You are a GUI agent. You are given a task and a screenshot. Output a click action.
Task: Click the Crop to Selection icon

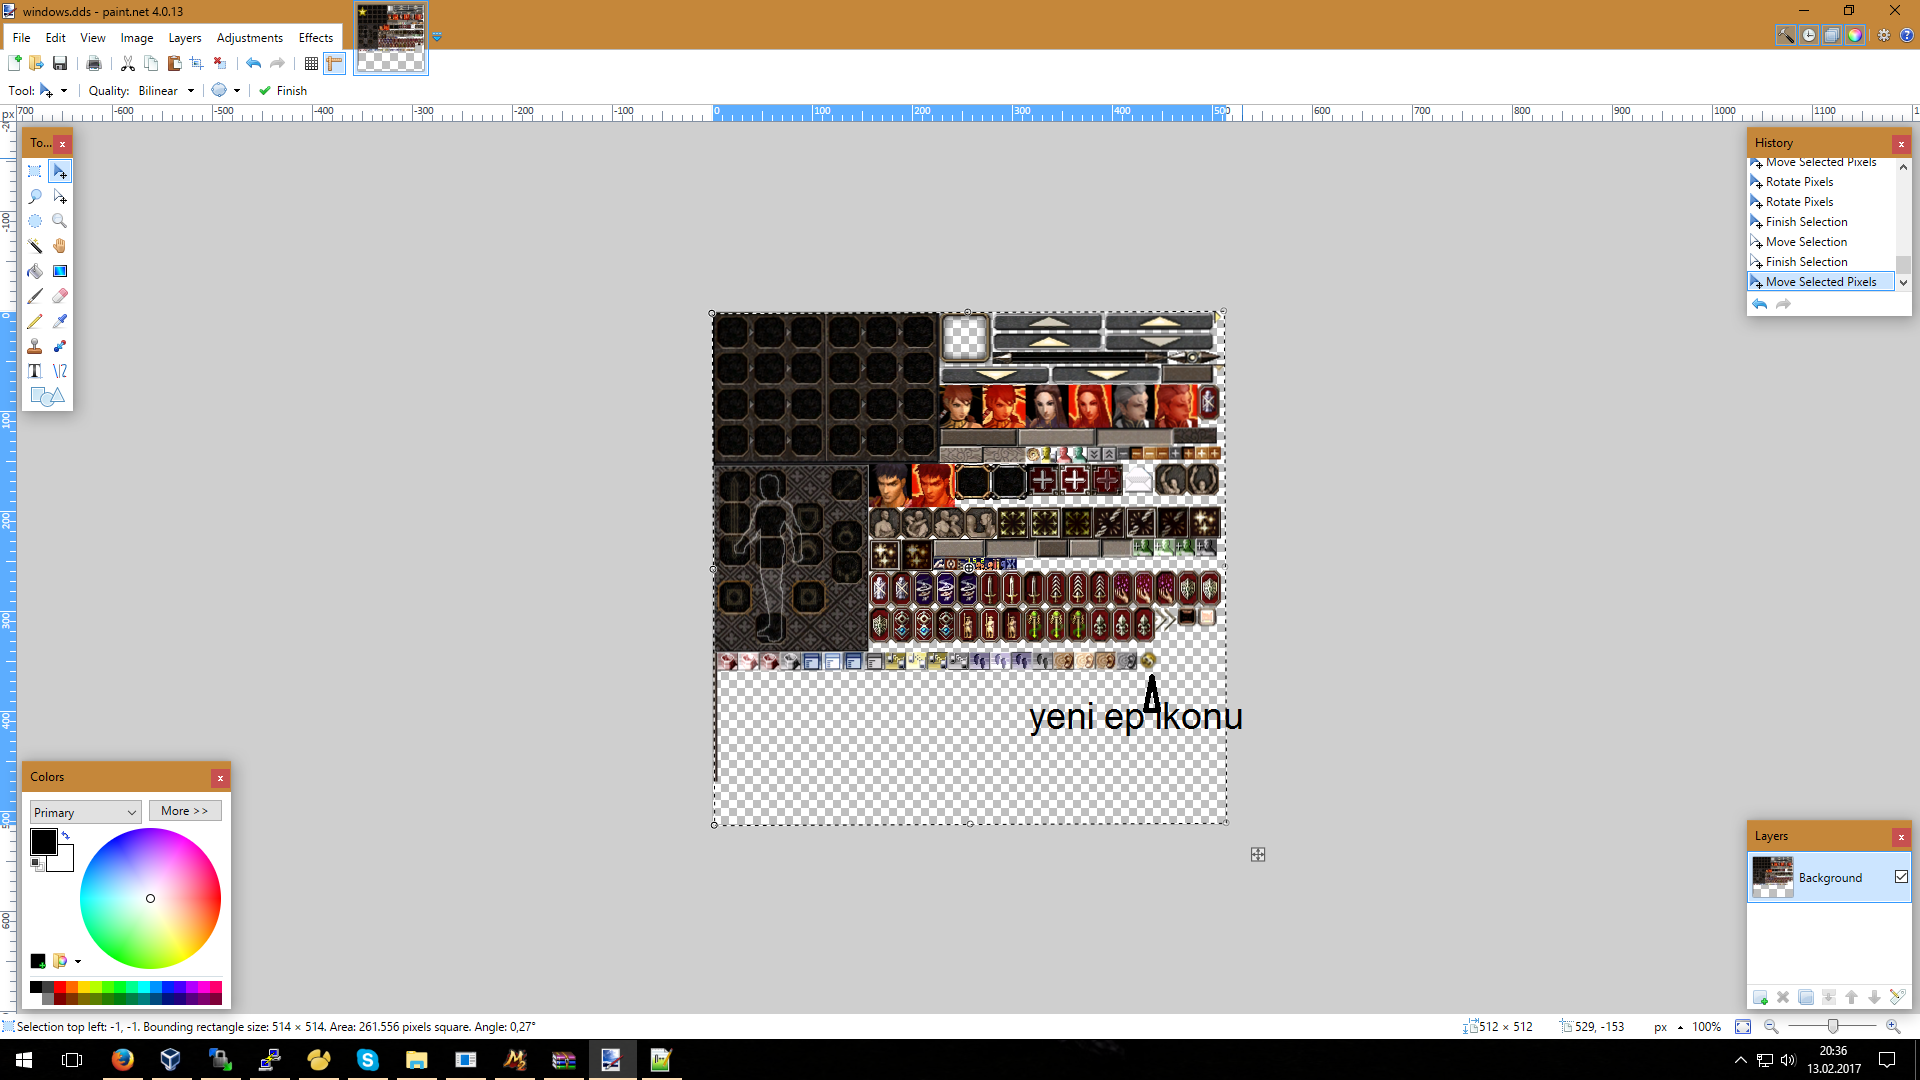point(197,63)
